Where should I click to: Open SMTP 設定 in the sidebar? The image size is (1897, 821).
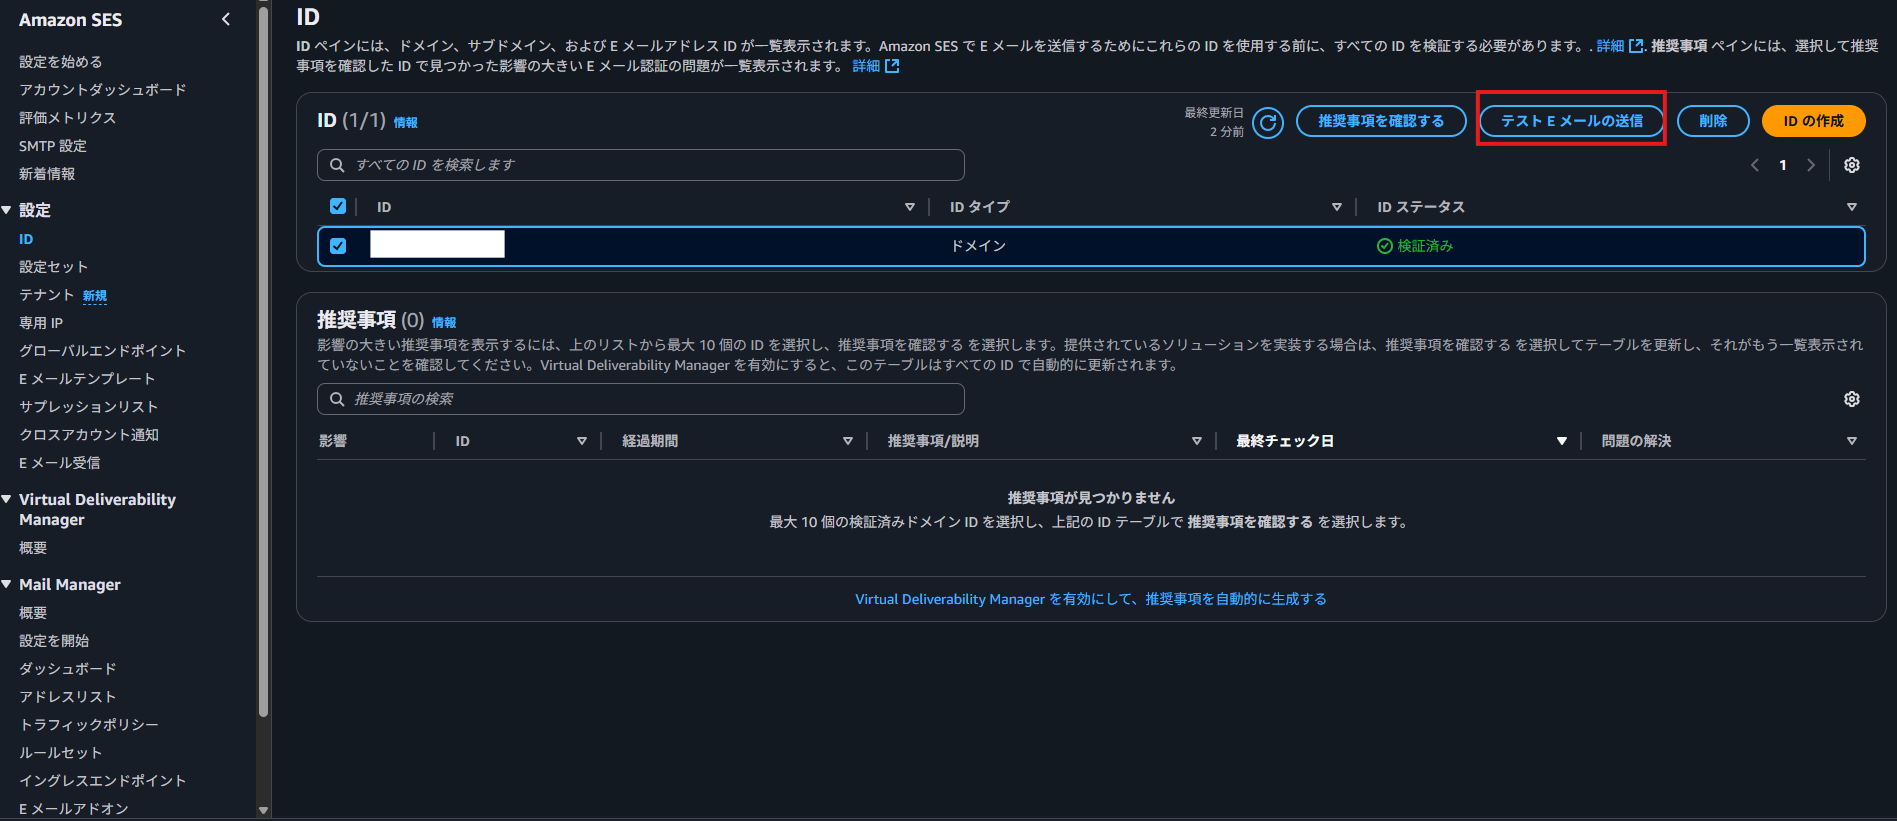52,146
